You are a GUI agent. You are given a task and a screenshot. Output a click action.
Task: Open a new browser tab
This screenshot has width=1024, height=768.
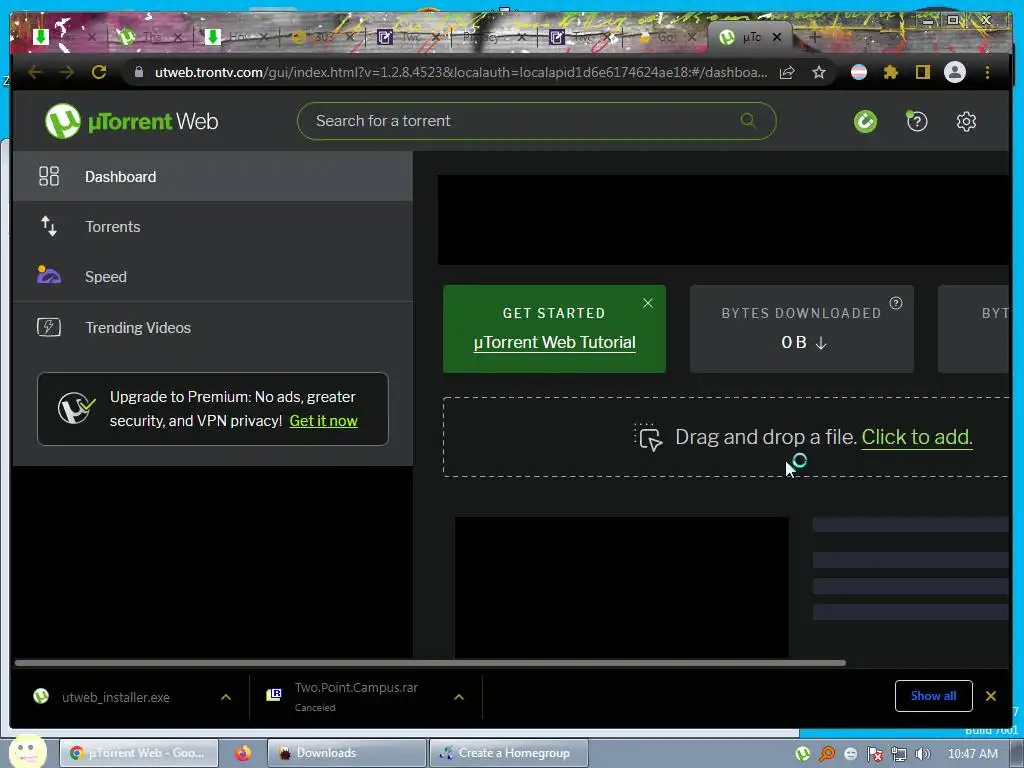click(814, 38)
